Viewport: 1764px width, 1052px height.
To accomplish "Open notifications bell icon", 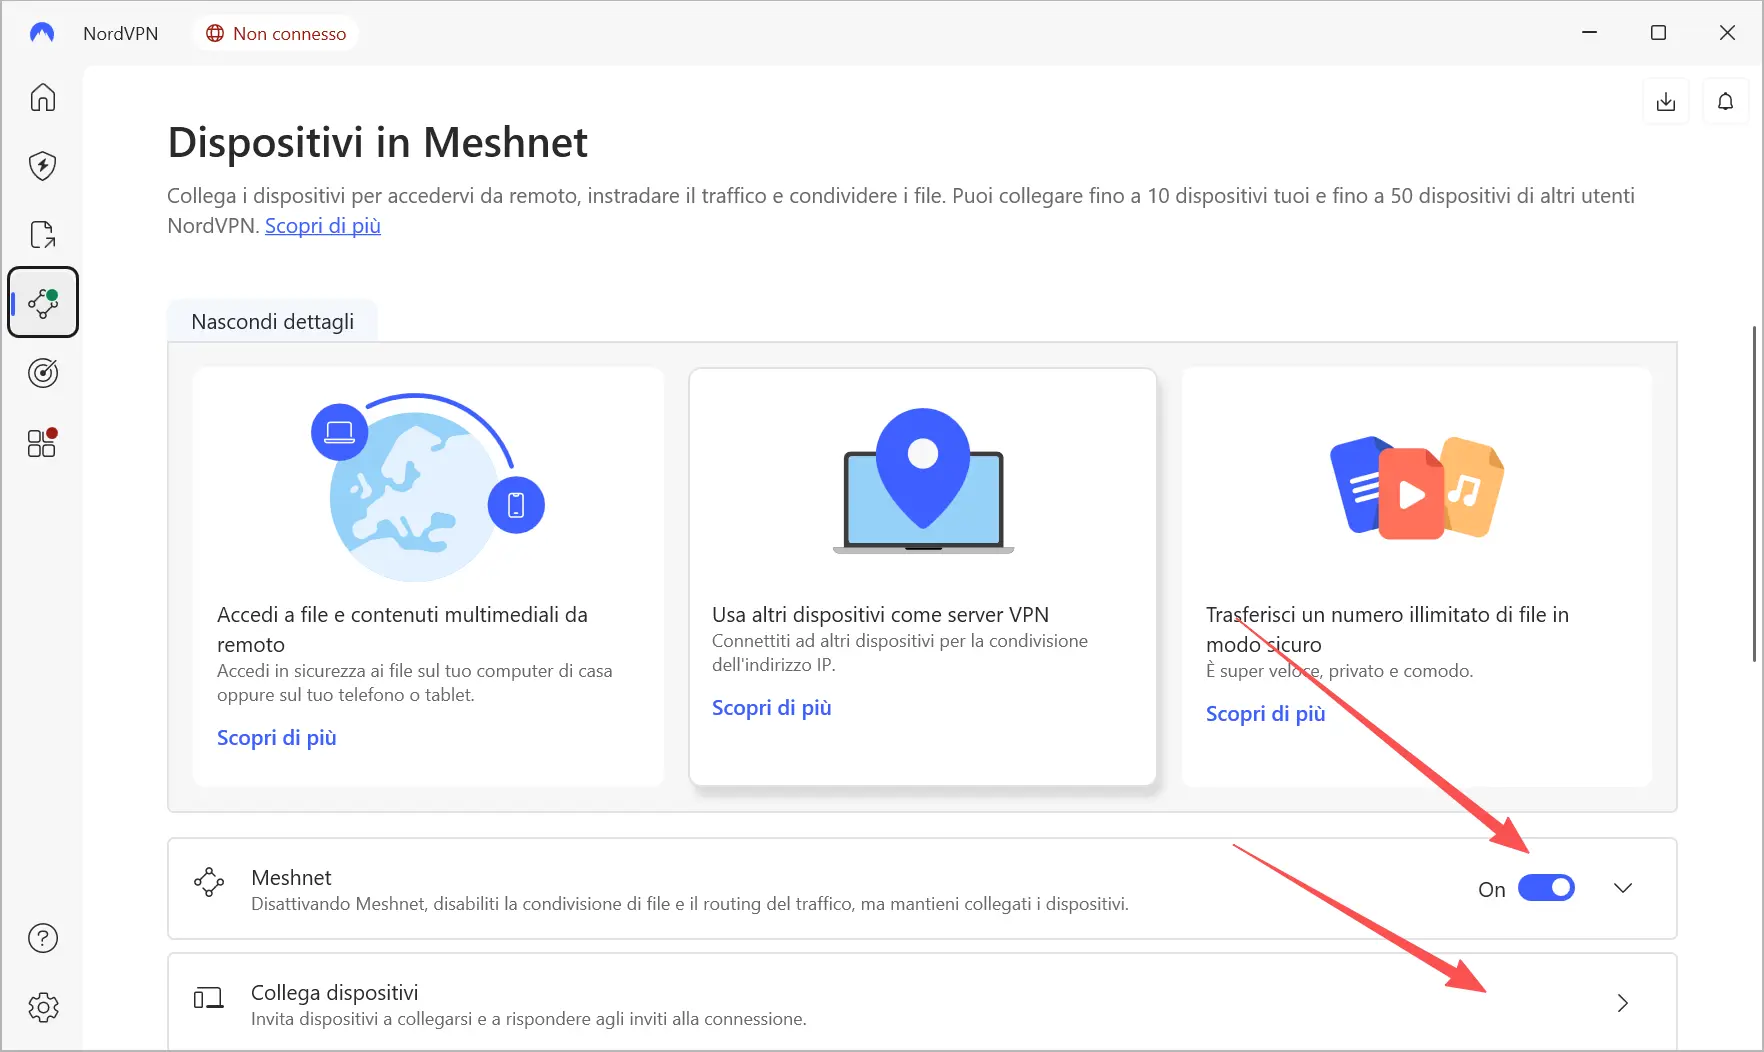I will point(1725,102).
